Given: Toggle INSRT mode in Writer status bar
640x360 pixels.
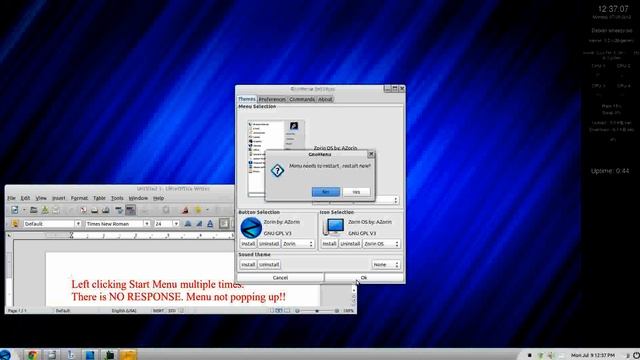Looking at the screenshot, I should (x=158, y=311).
